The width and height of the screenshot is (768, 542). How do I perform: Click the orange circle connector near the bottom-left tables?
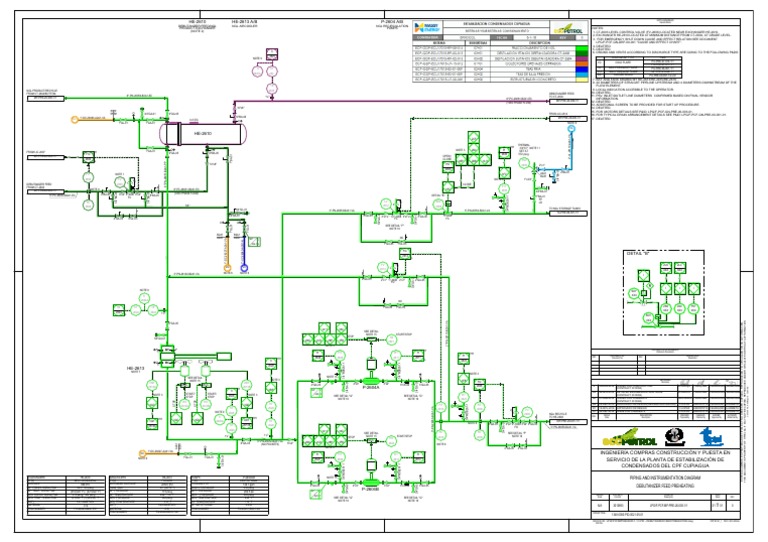click(143, 454)
